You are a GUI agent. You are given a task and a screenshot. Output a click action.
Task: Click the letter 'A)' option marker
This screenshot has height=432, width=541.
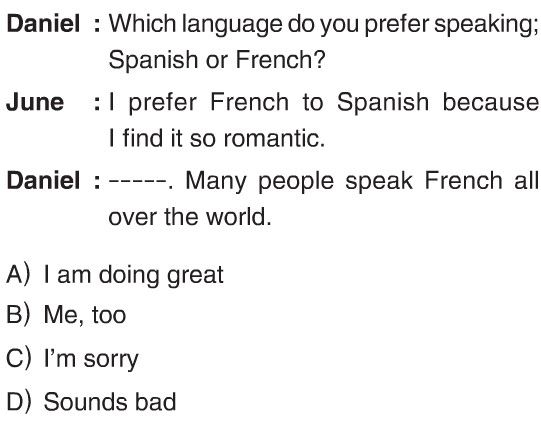point(19,275)
